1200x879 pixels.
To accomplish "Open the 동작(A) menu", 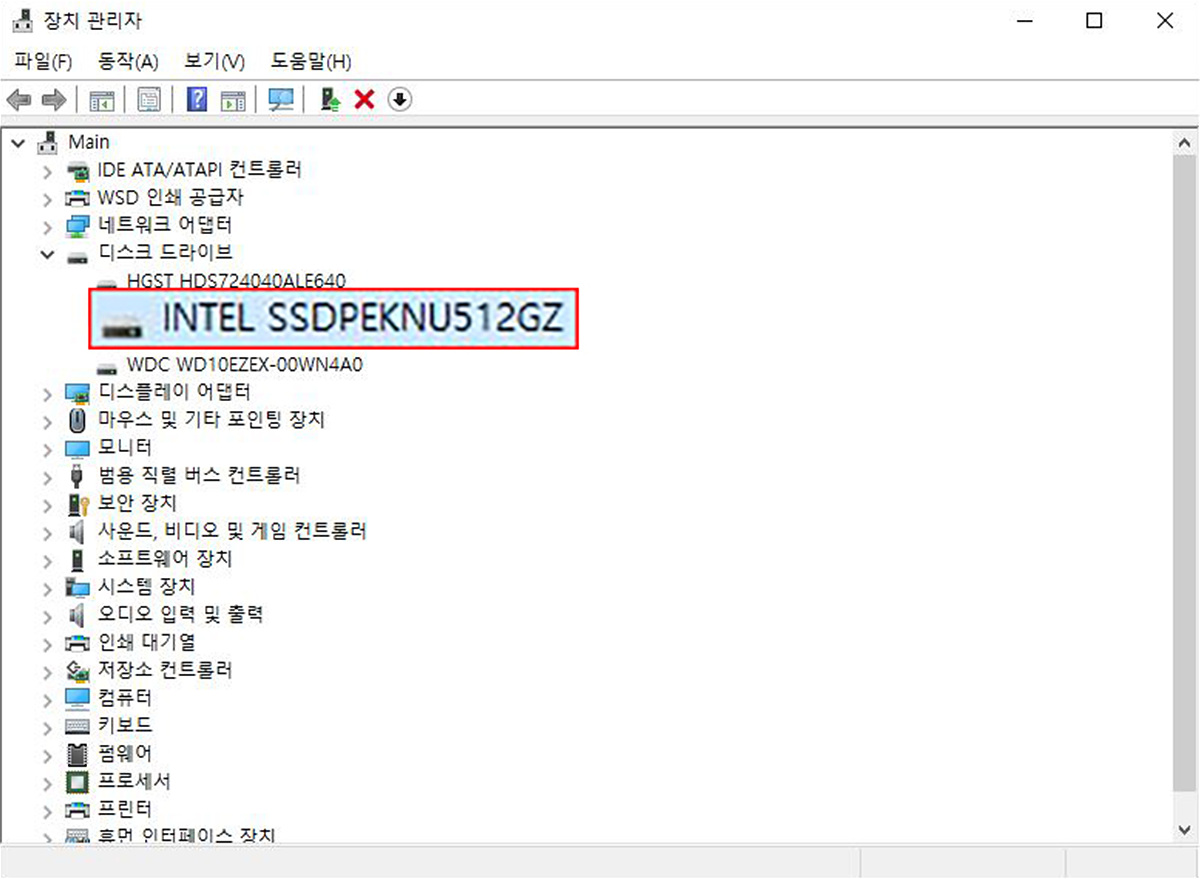I will pos(128,61).
